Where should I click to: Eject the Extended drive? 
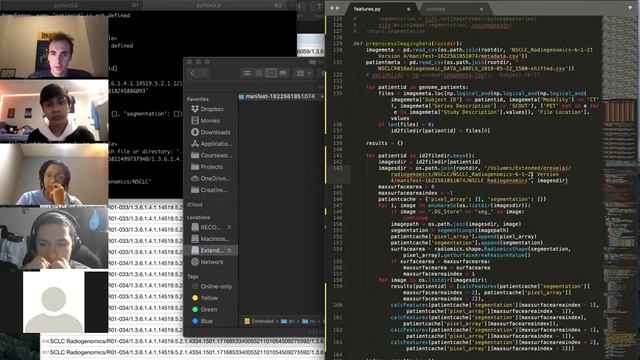point(229,250)
